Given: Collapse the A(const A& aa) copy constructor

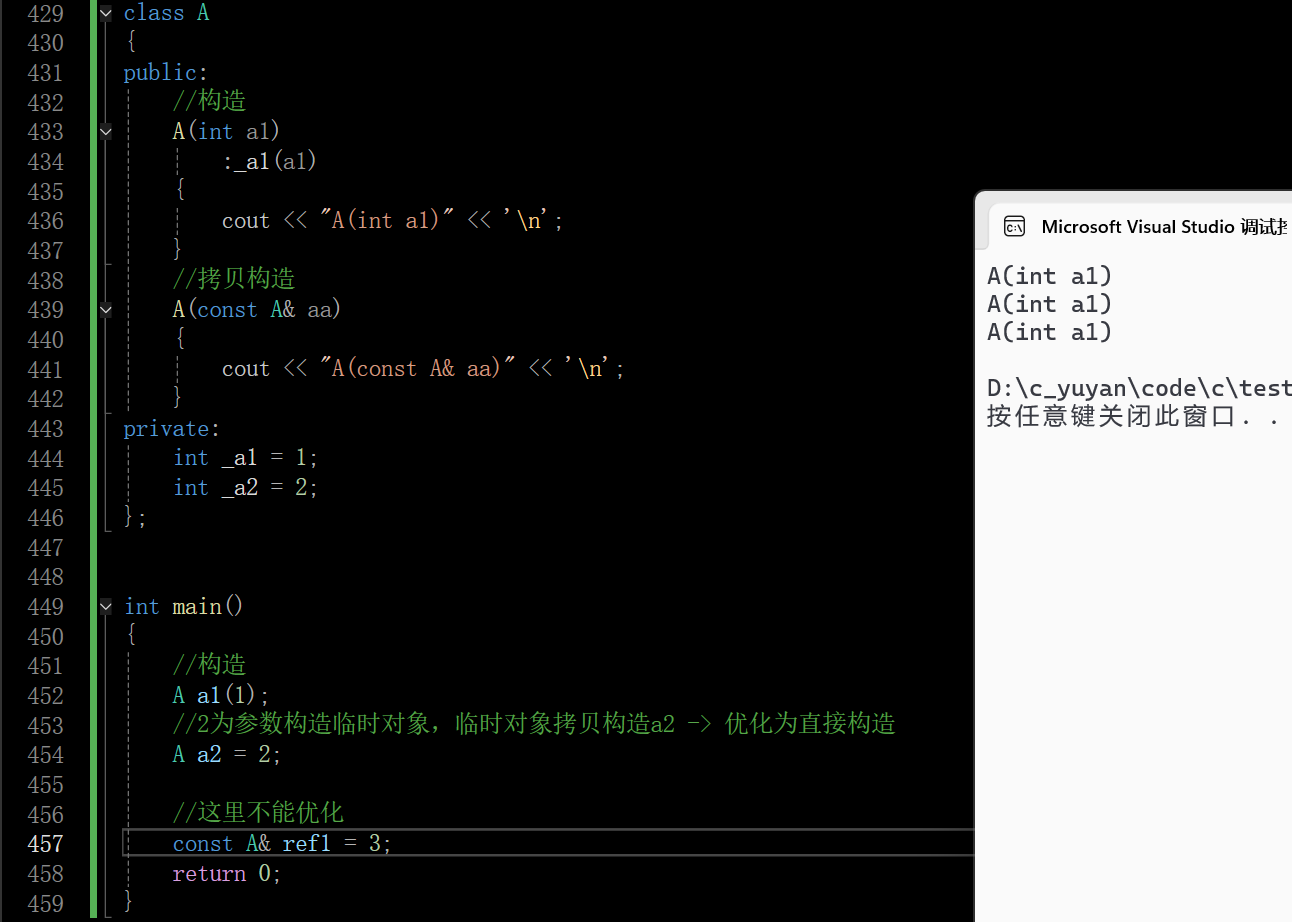Looking at the screenshot, I should [106, 310].
